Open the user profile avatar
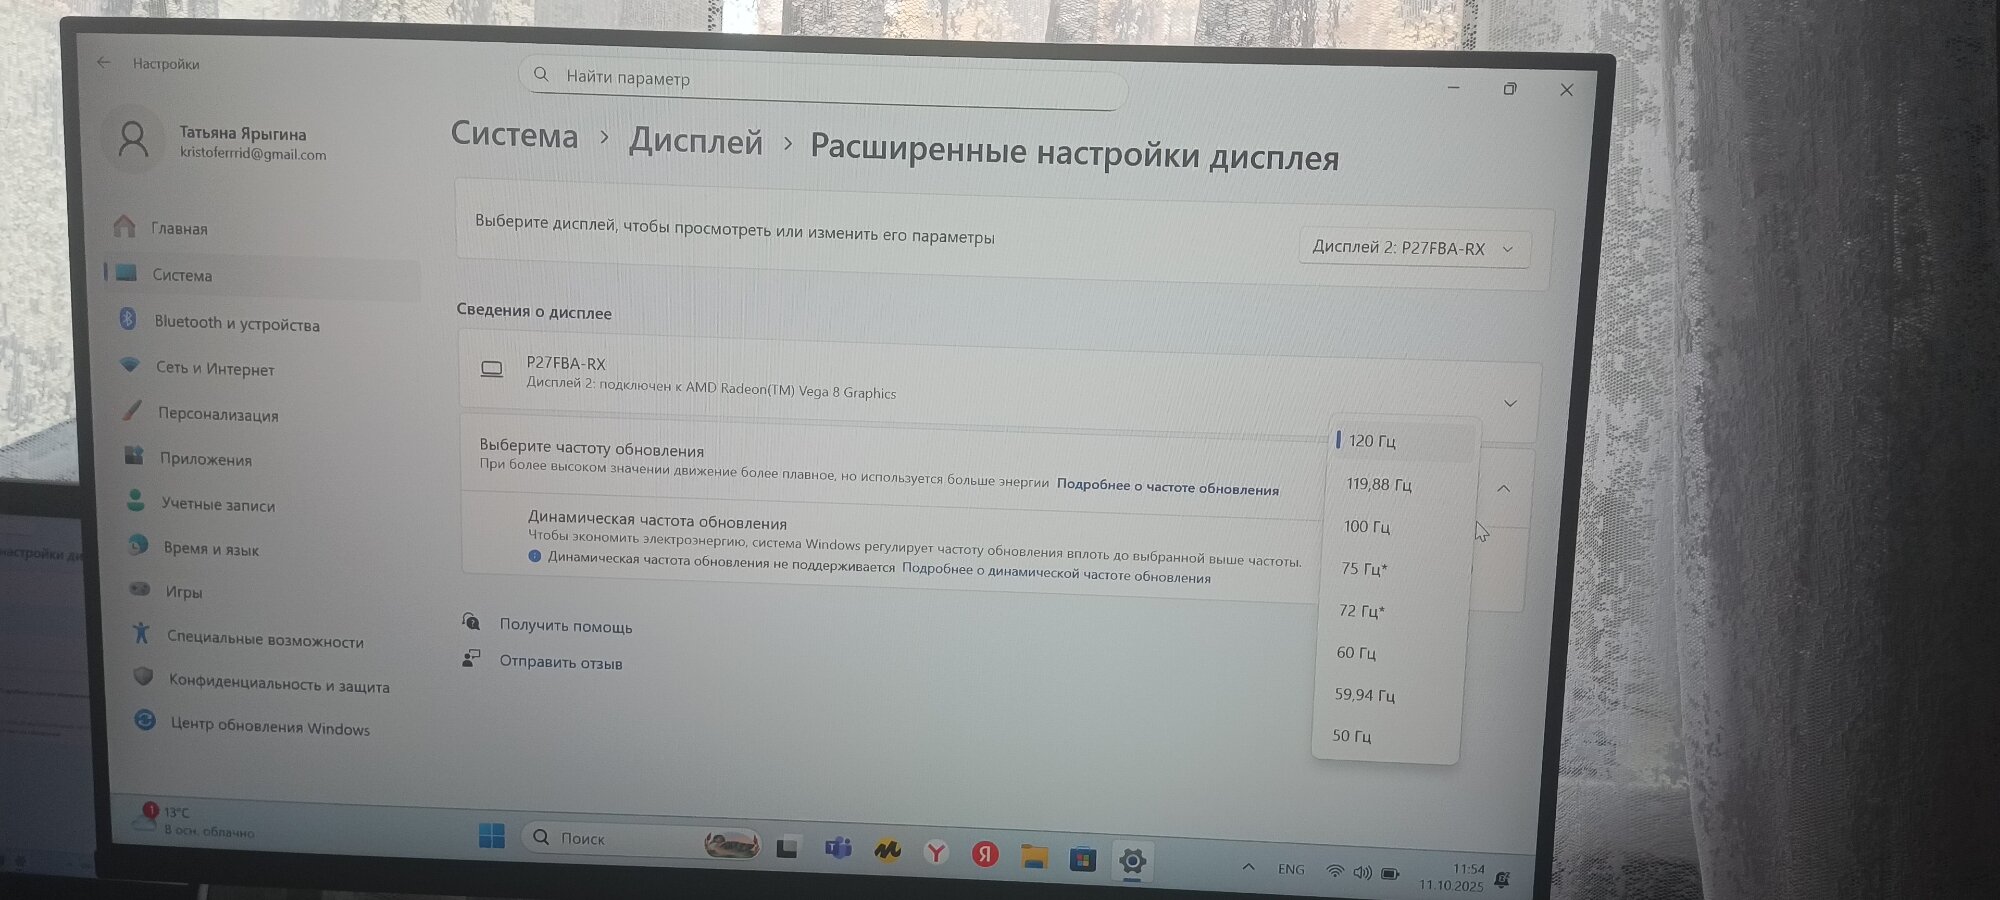The image size is (2000, 900). pos(132,139)
